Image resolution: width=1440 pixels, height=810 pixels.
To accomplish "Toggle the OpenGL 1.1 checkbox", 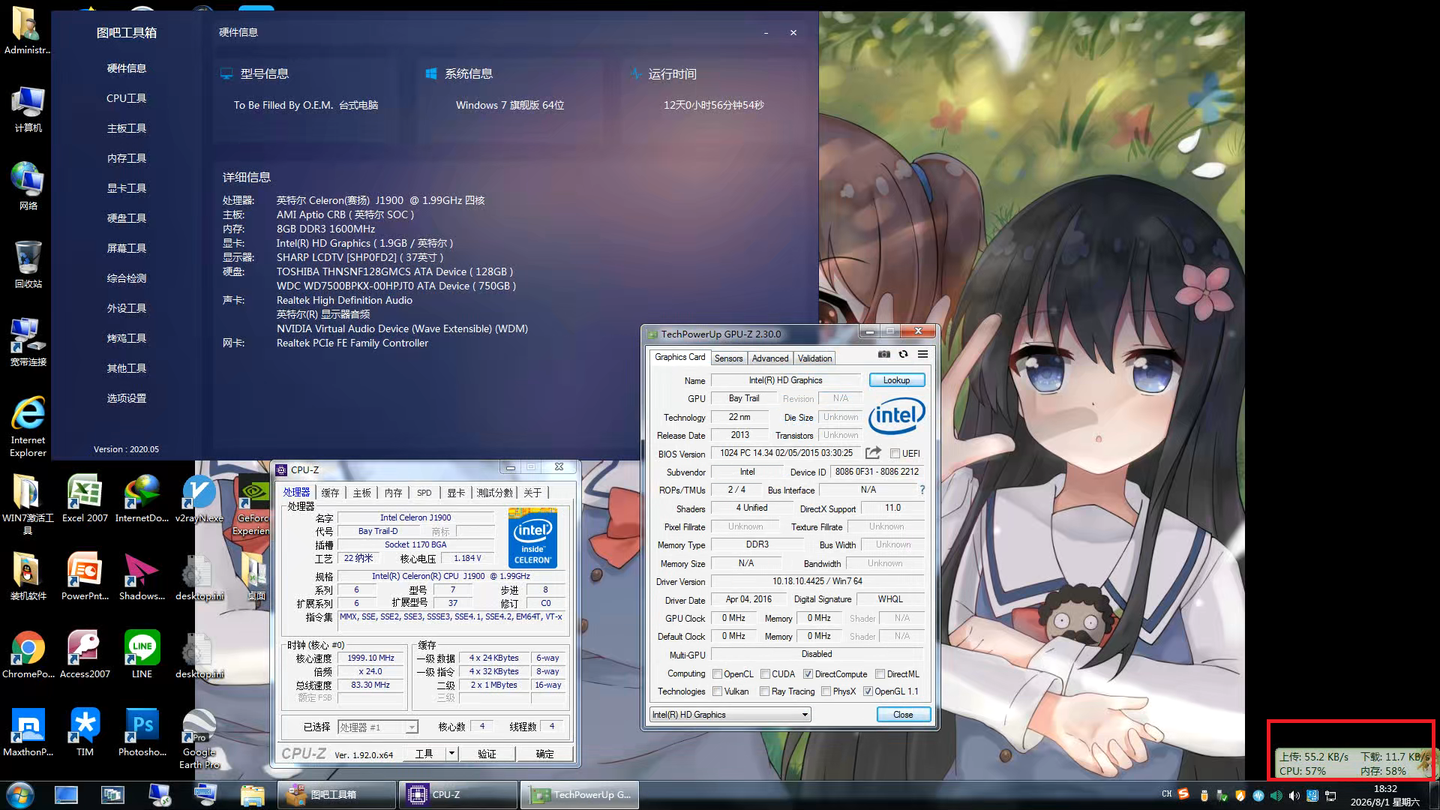I will 868,691.
